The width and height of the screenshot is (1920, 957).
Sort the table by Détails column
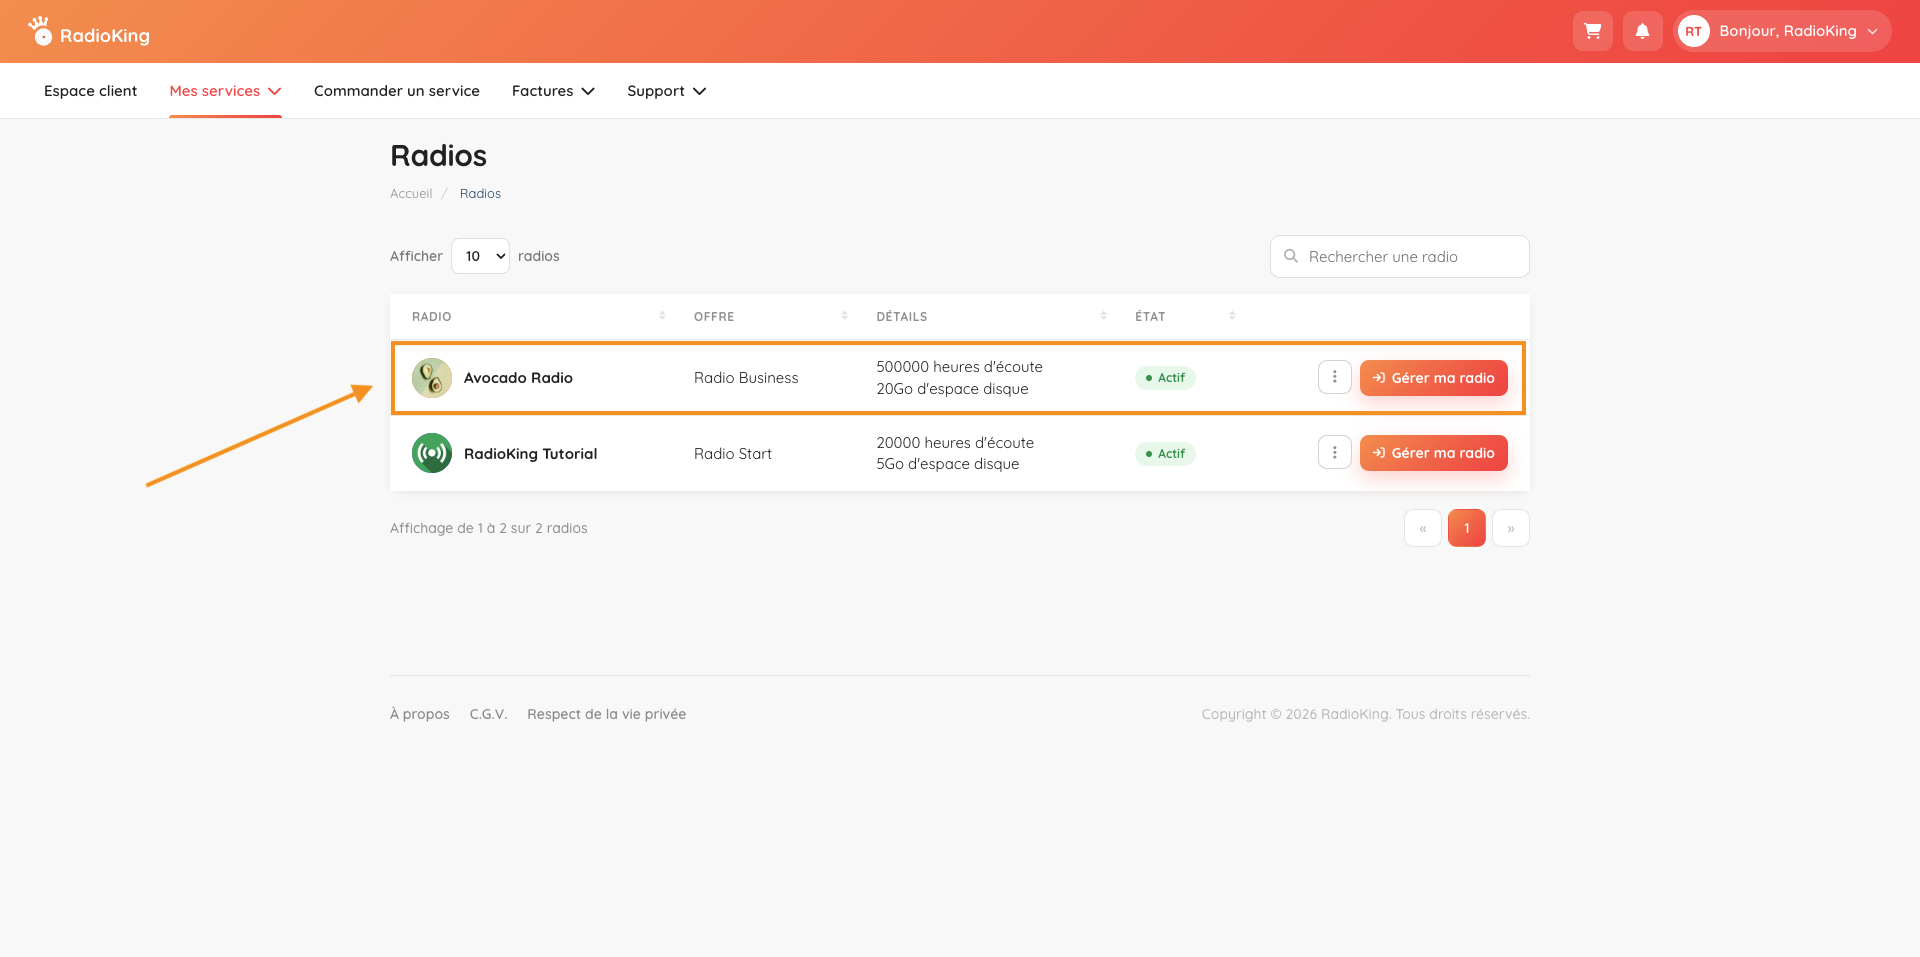click(1104, 316)
